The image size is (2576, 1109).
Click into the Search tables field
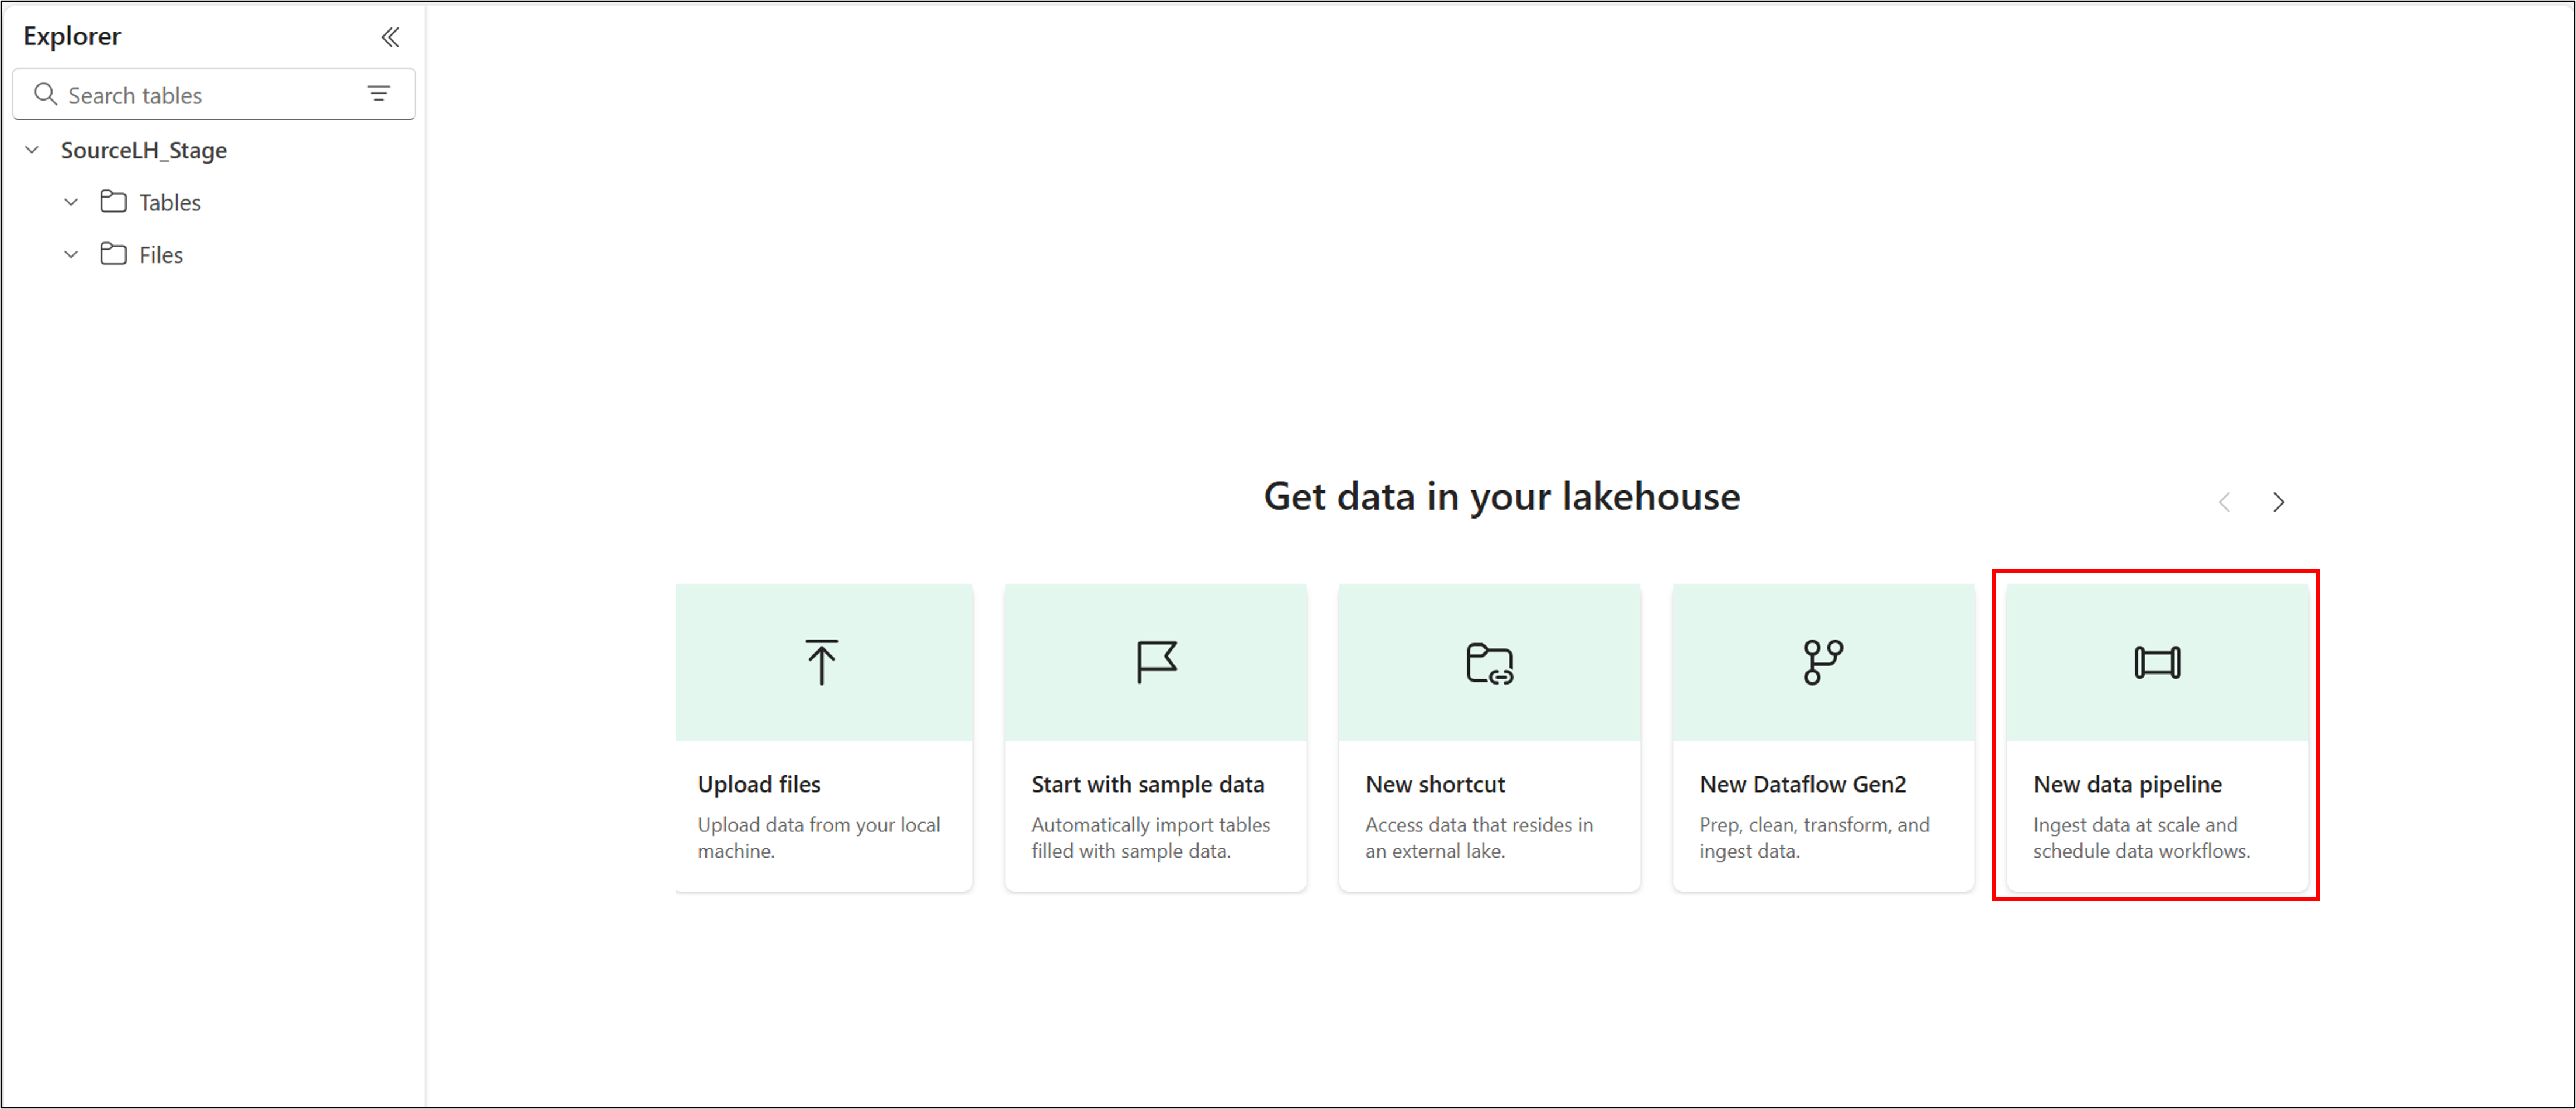coord(200,95)
